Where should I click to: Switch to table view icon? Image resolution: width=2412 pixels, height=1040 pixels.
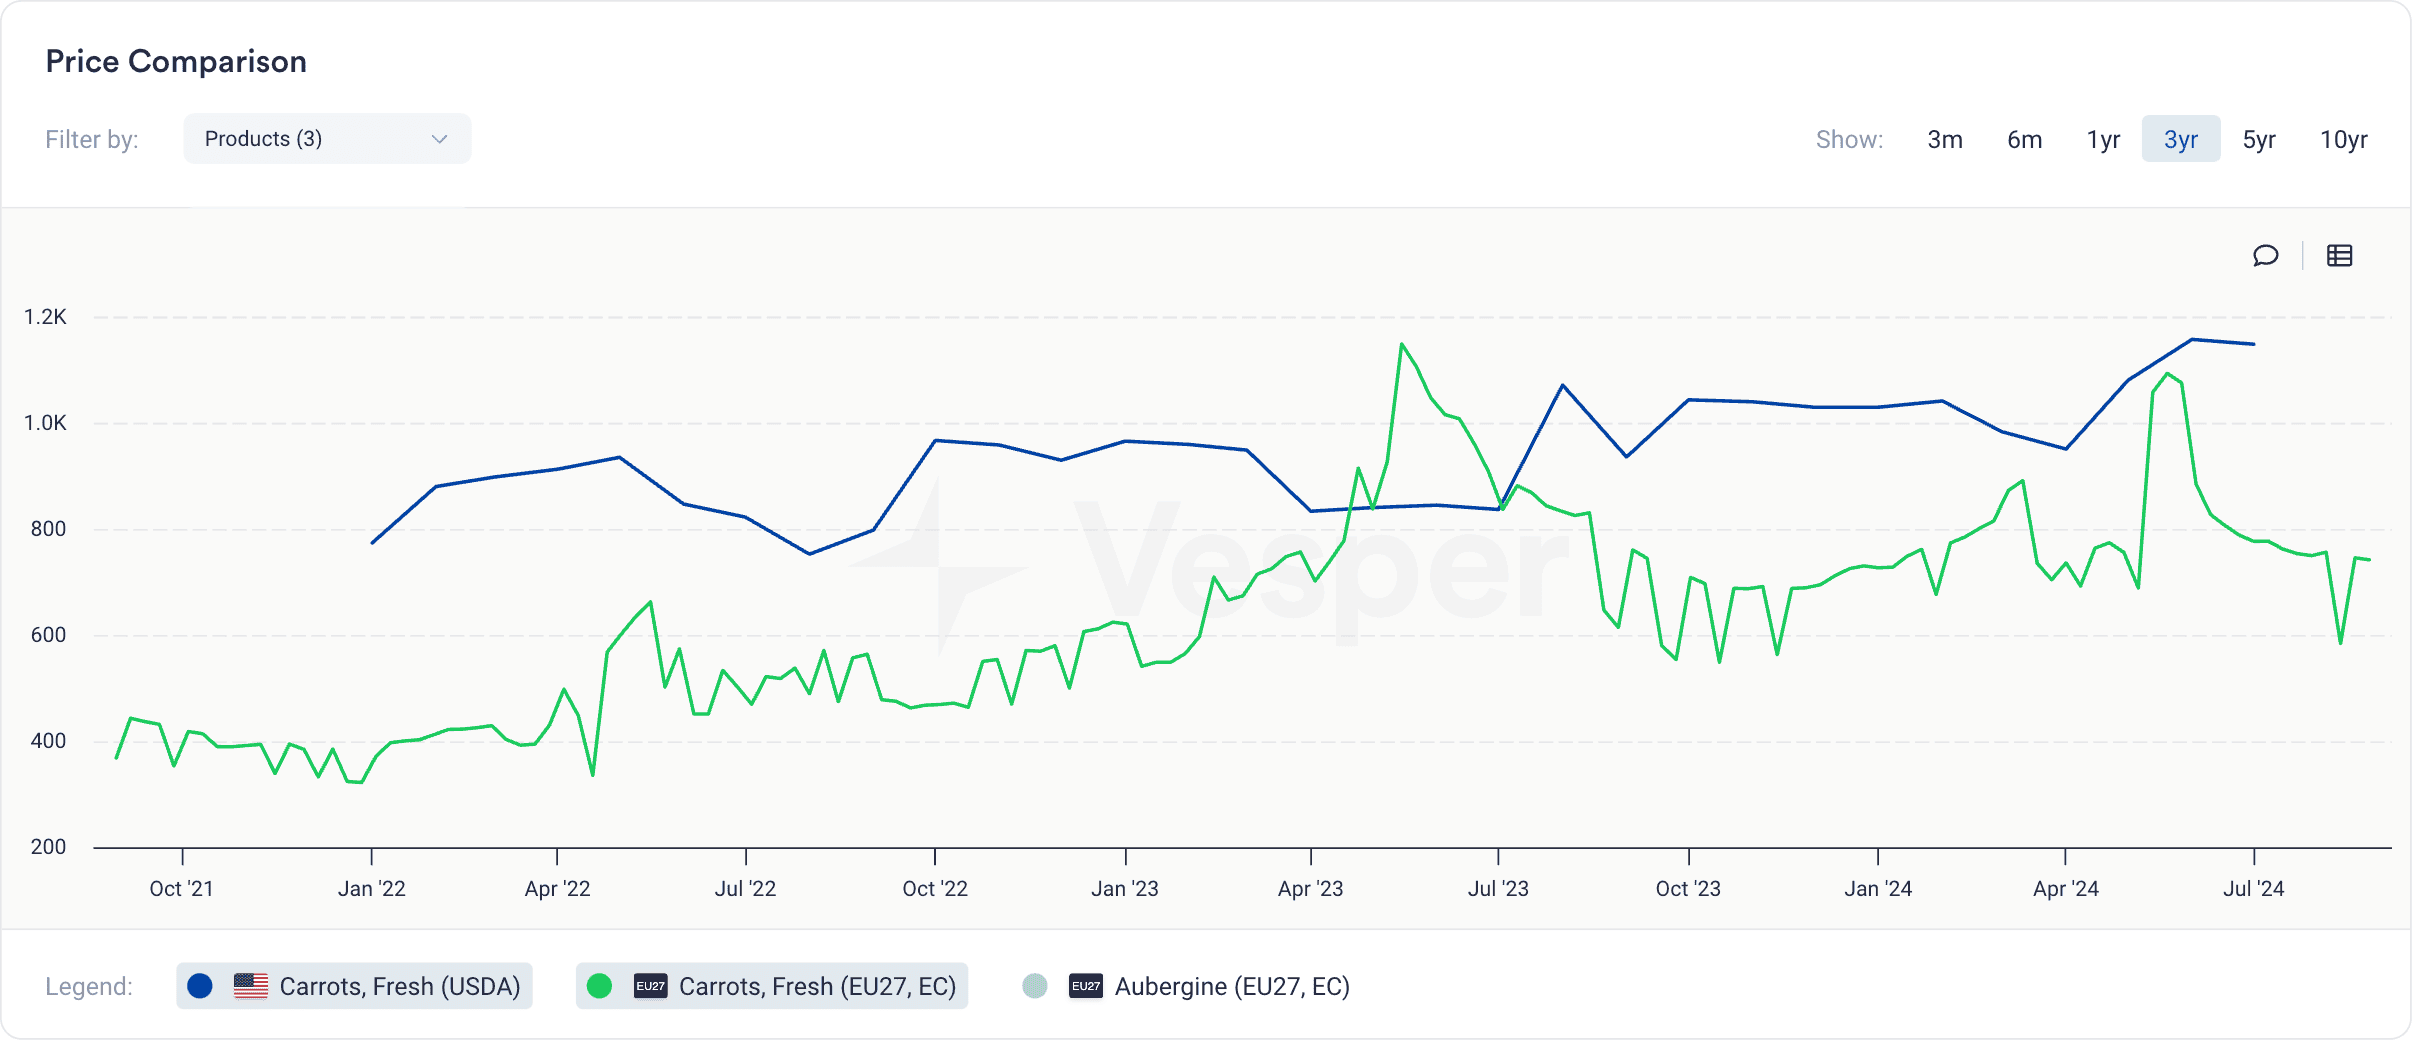point(2339,256)
